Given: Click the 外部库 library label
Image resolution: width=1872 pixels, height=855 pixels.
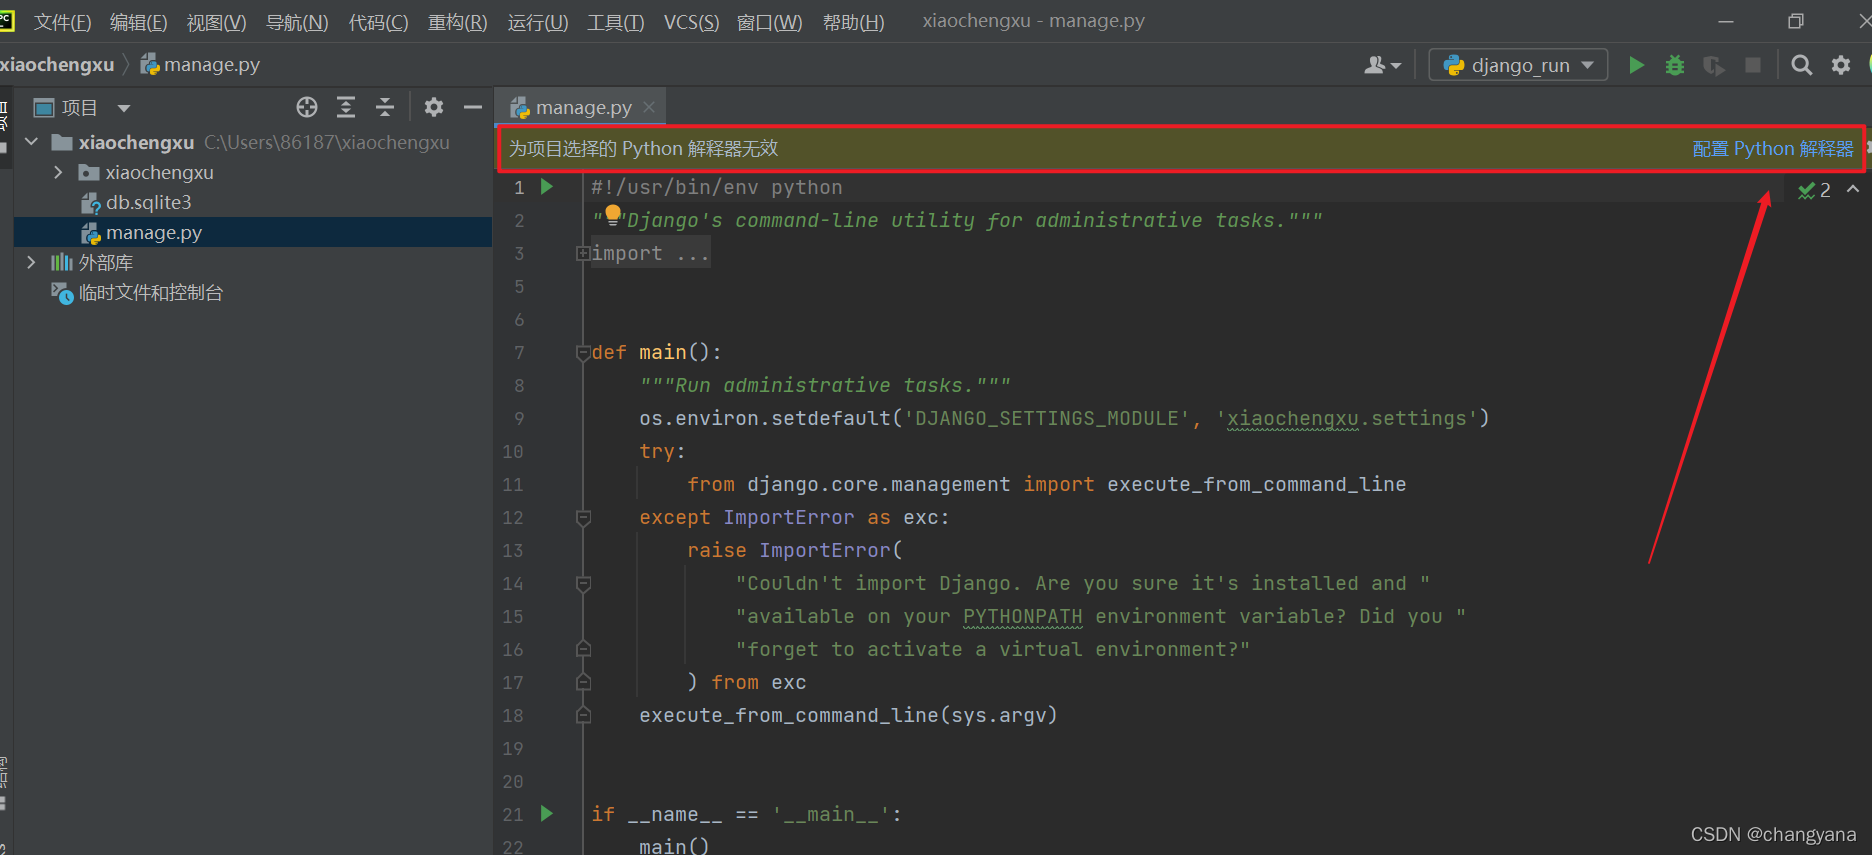Looking at the screenshot, I should tap(105, 262).
